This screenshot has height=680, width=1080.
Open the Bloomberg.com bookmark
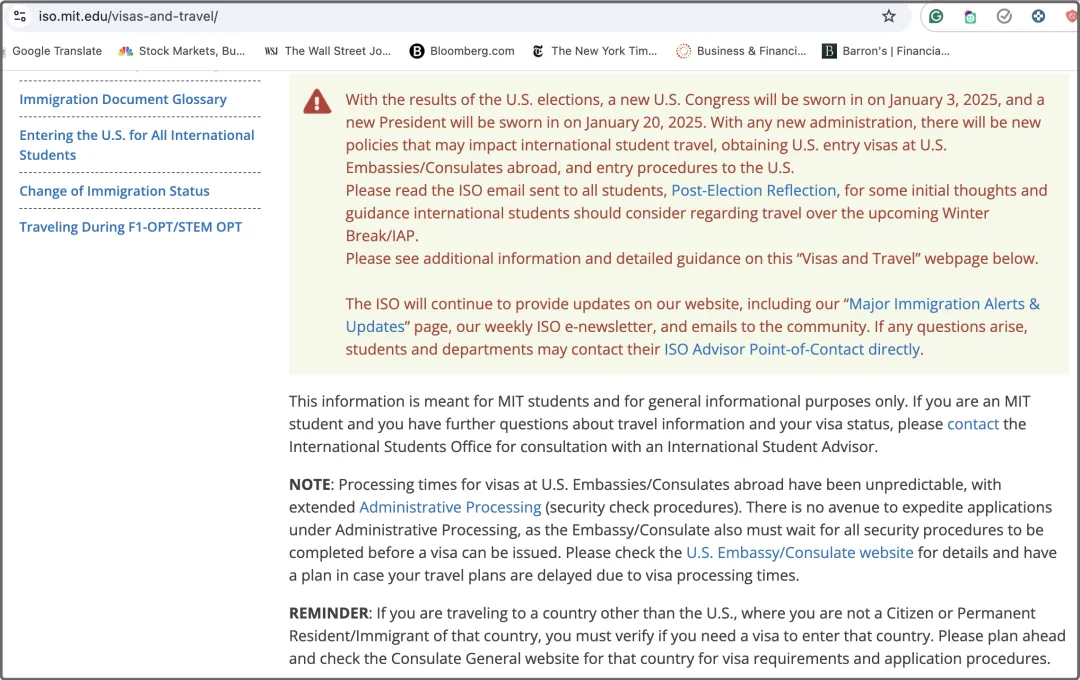coord(462,51)
